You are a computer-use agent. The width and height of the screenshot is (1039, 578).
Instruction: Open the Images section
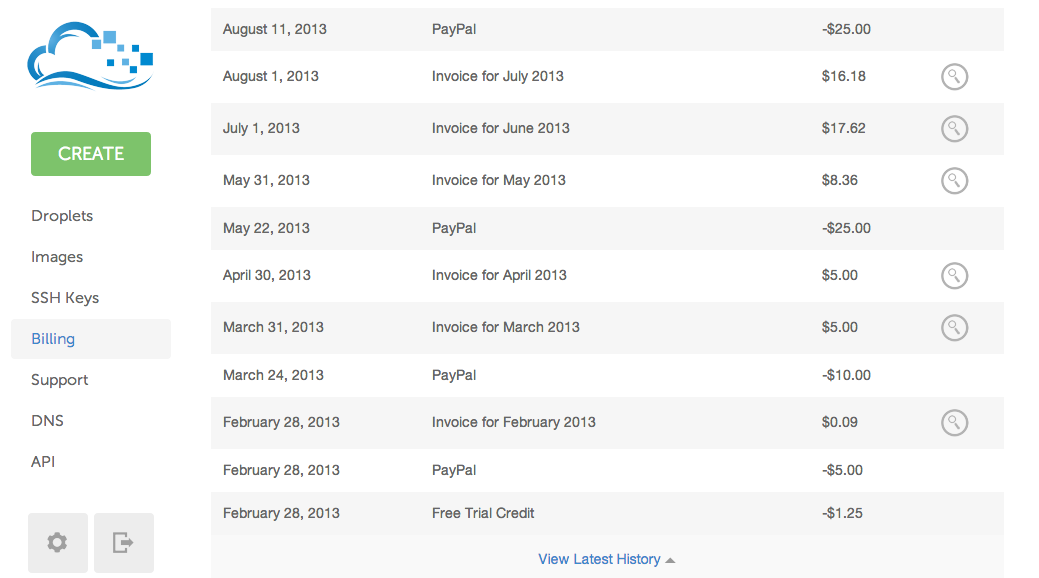pos(57,257)
